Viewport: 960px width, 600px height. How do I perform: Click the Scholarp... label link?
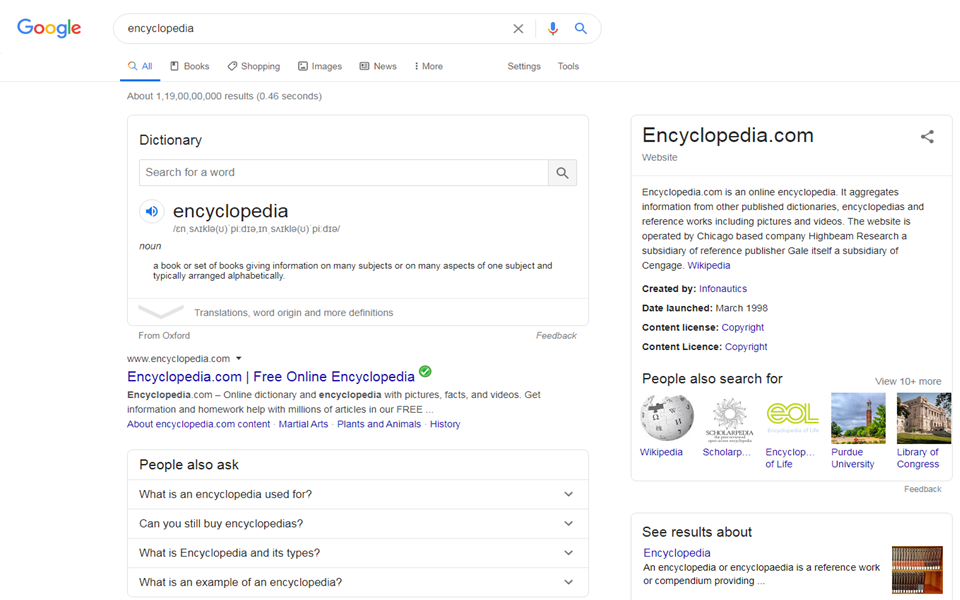(727, 452)
